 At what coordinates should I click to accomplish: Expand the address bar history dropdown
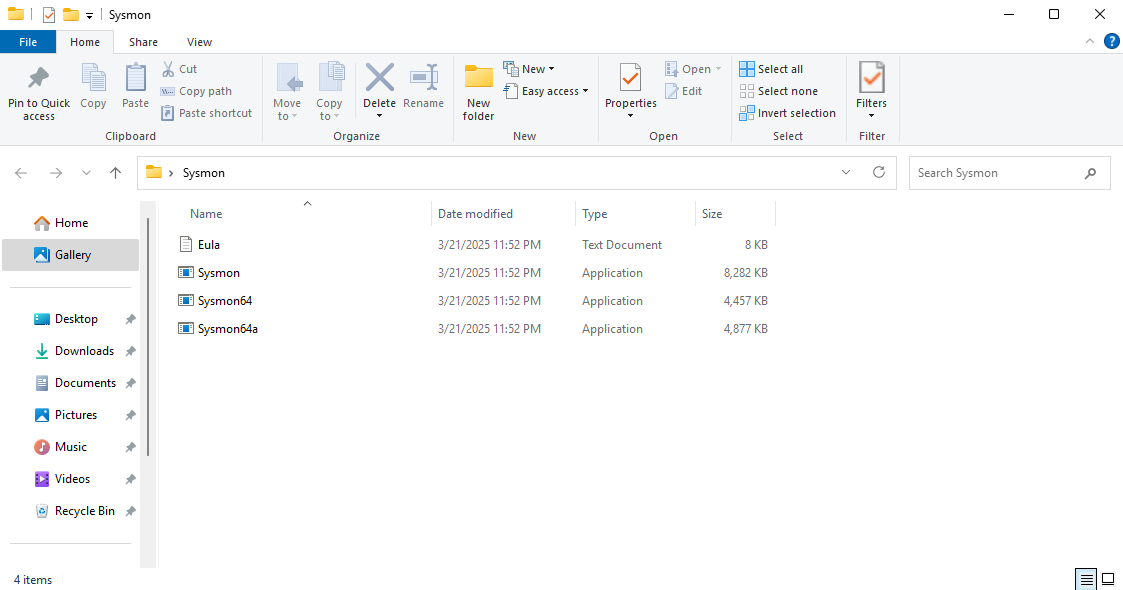[847, 172]
